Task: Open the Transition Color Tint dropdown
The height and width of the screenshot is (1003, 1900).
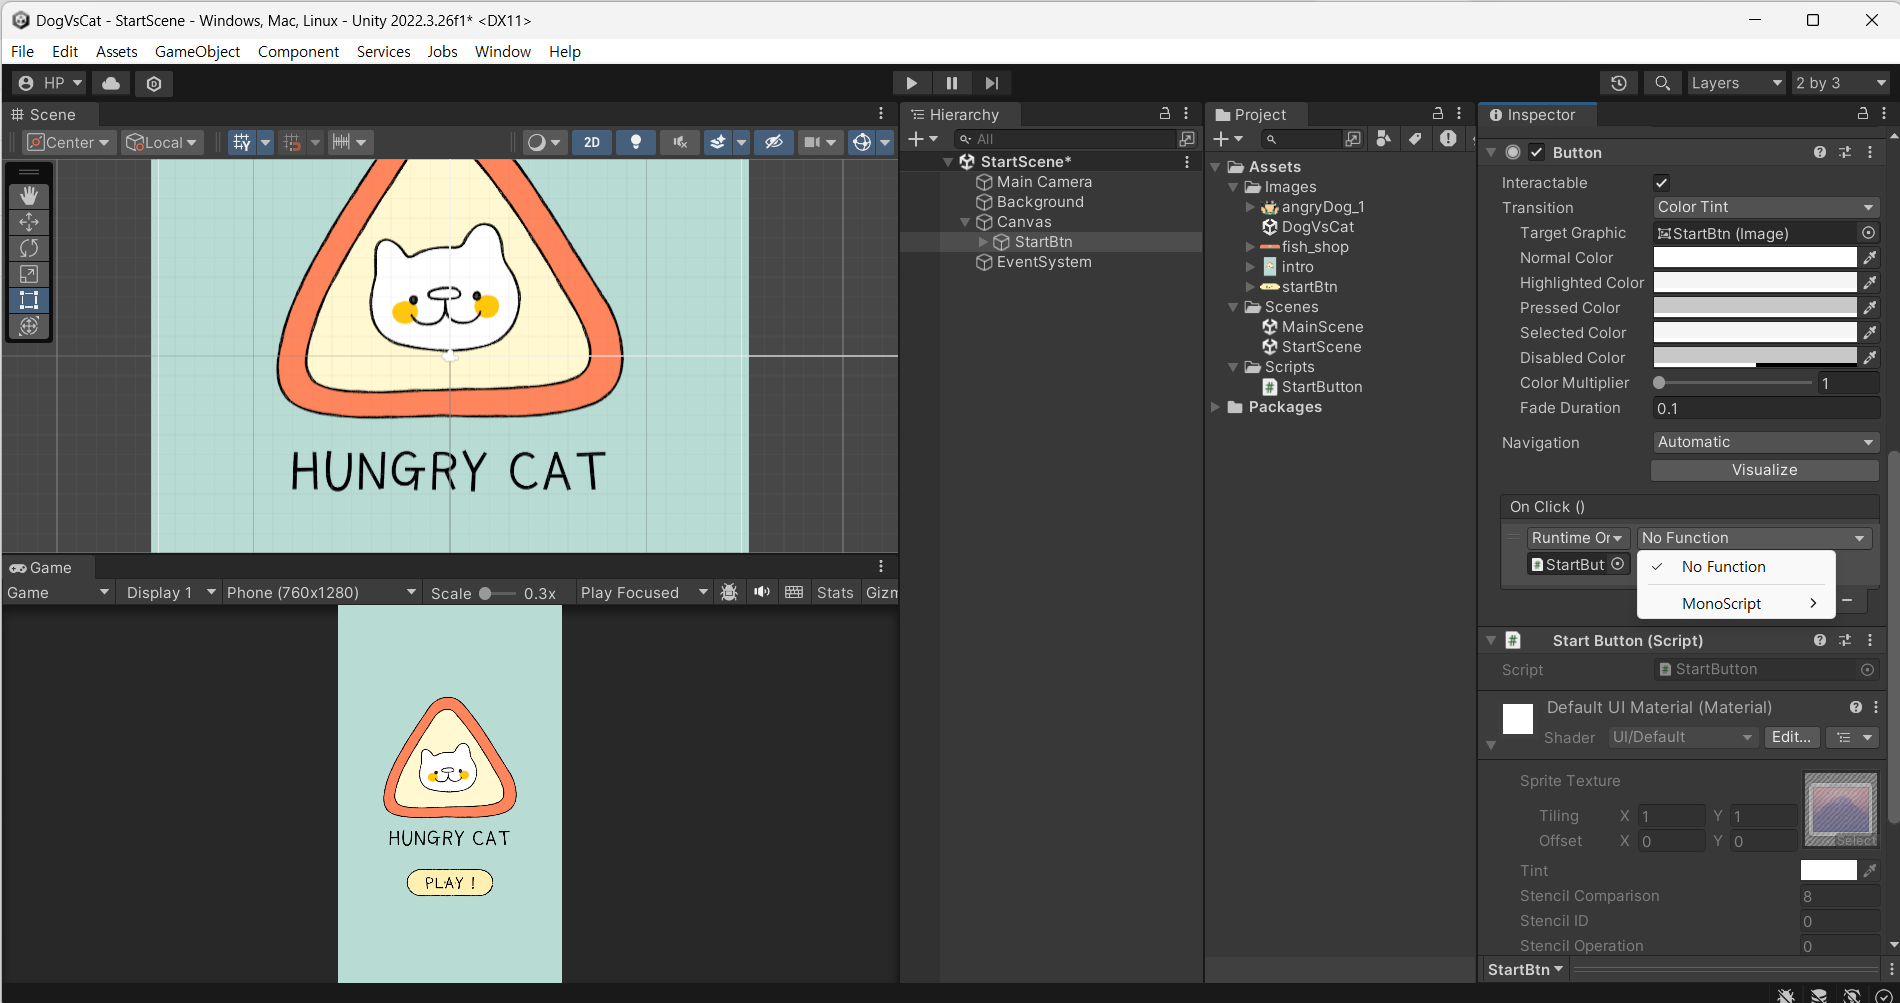Action: (x=1765, y=207)
